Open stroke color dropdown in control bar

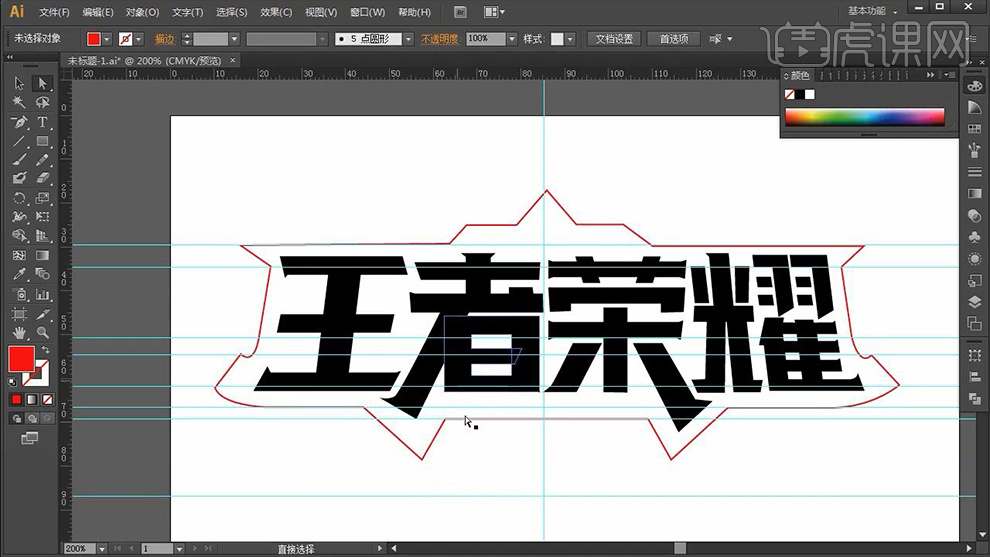pos(138,39)
